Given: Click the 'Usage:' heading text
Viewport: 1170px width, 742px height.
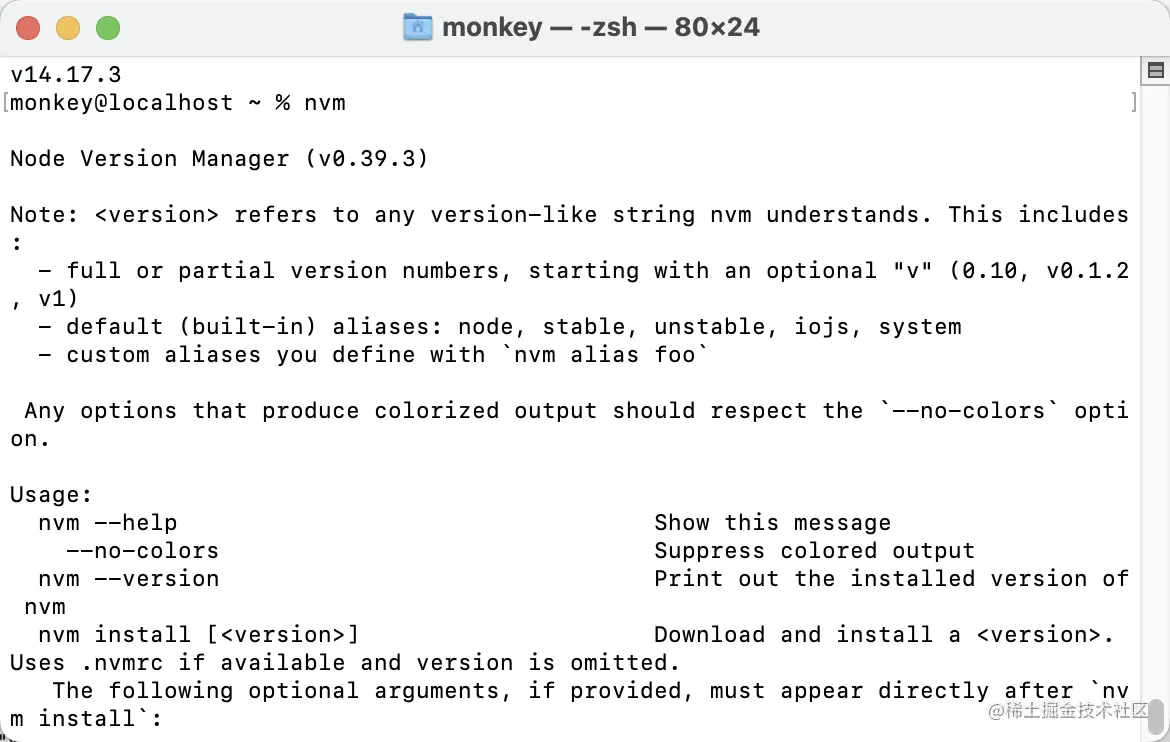Looking at the screenshot, I should 51,495.
